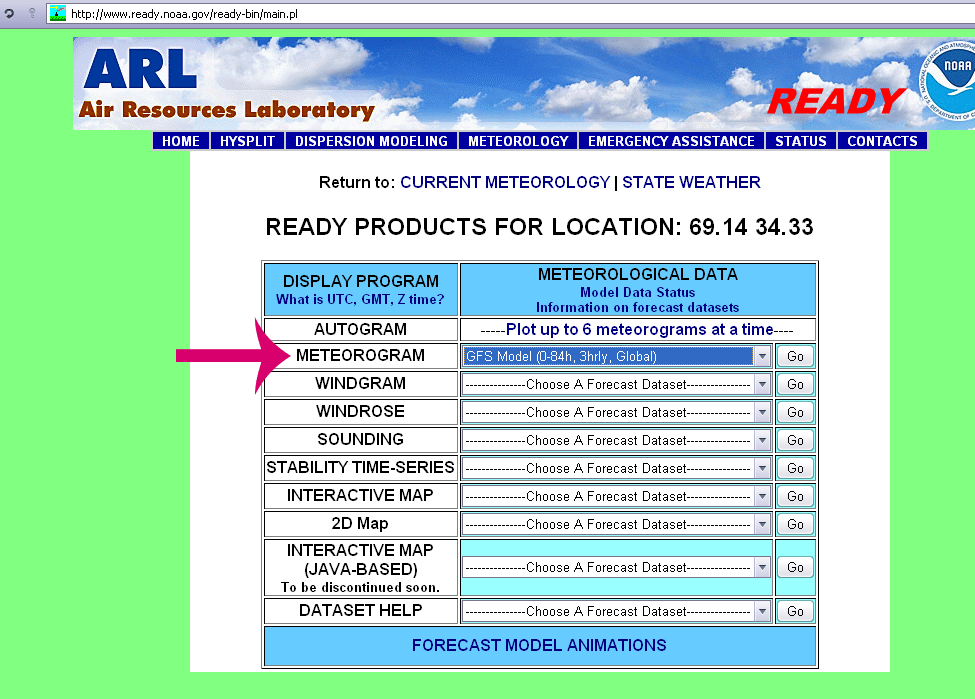Click Go for the DATASET HELP row

pos(795,611)
